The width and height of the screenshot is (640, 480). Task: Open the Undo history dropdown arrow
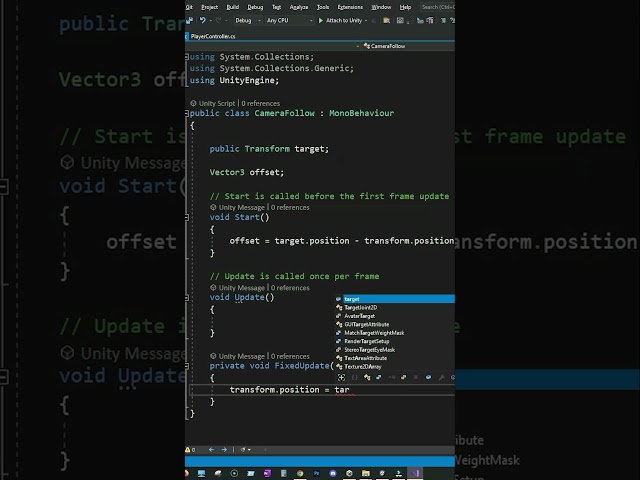[x=210, y=20]
